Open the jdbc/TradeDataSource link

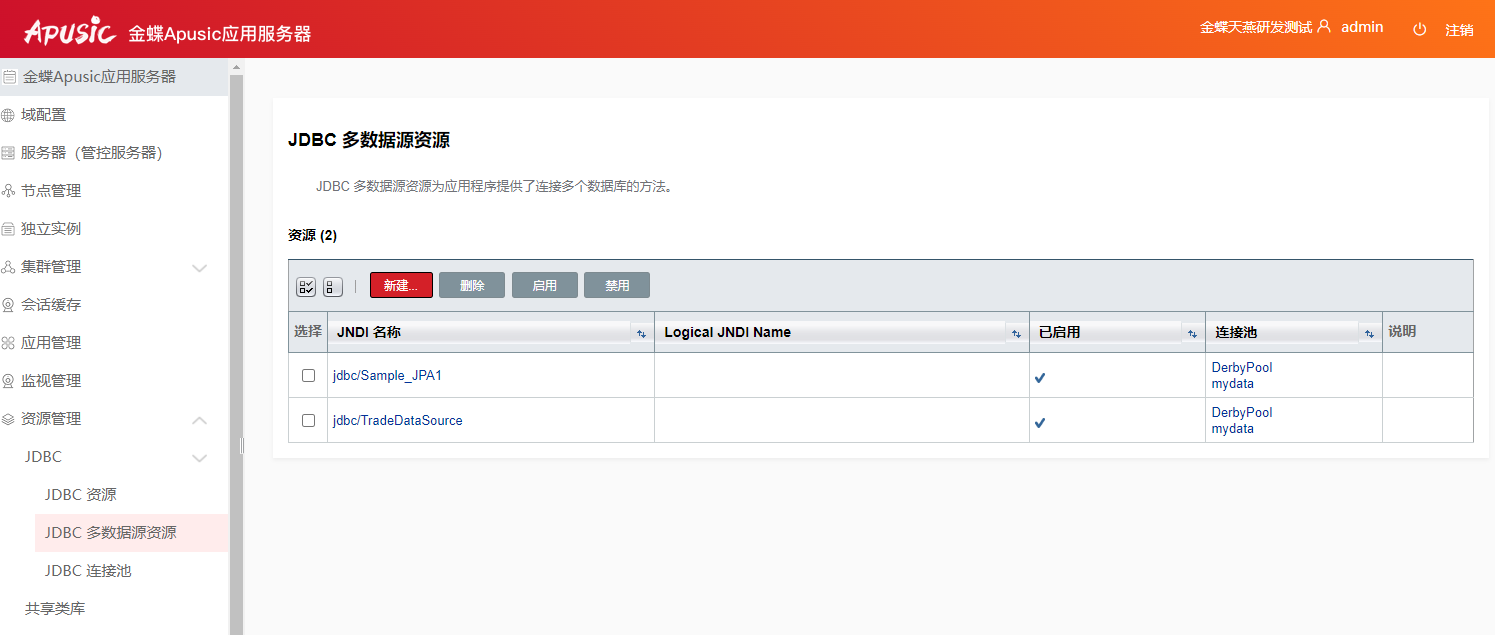pyautogui.click(x=397, y=420)
